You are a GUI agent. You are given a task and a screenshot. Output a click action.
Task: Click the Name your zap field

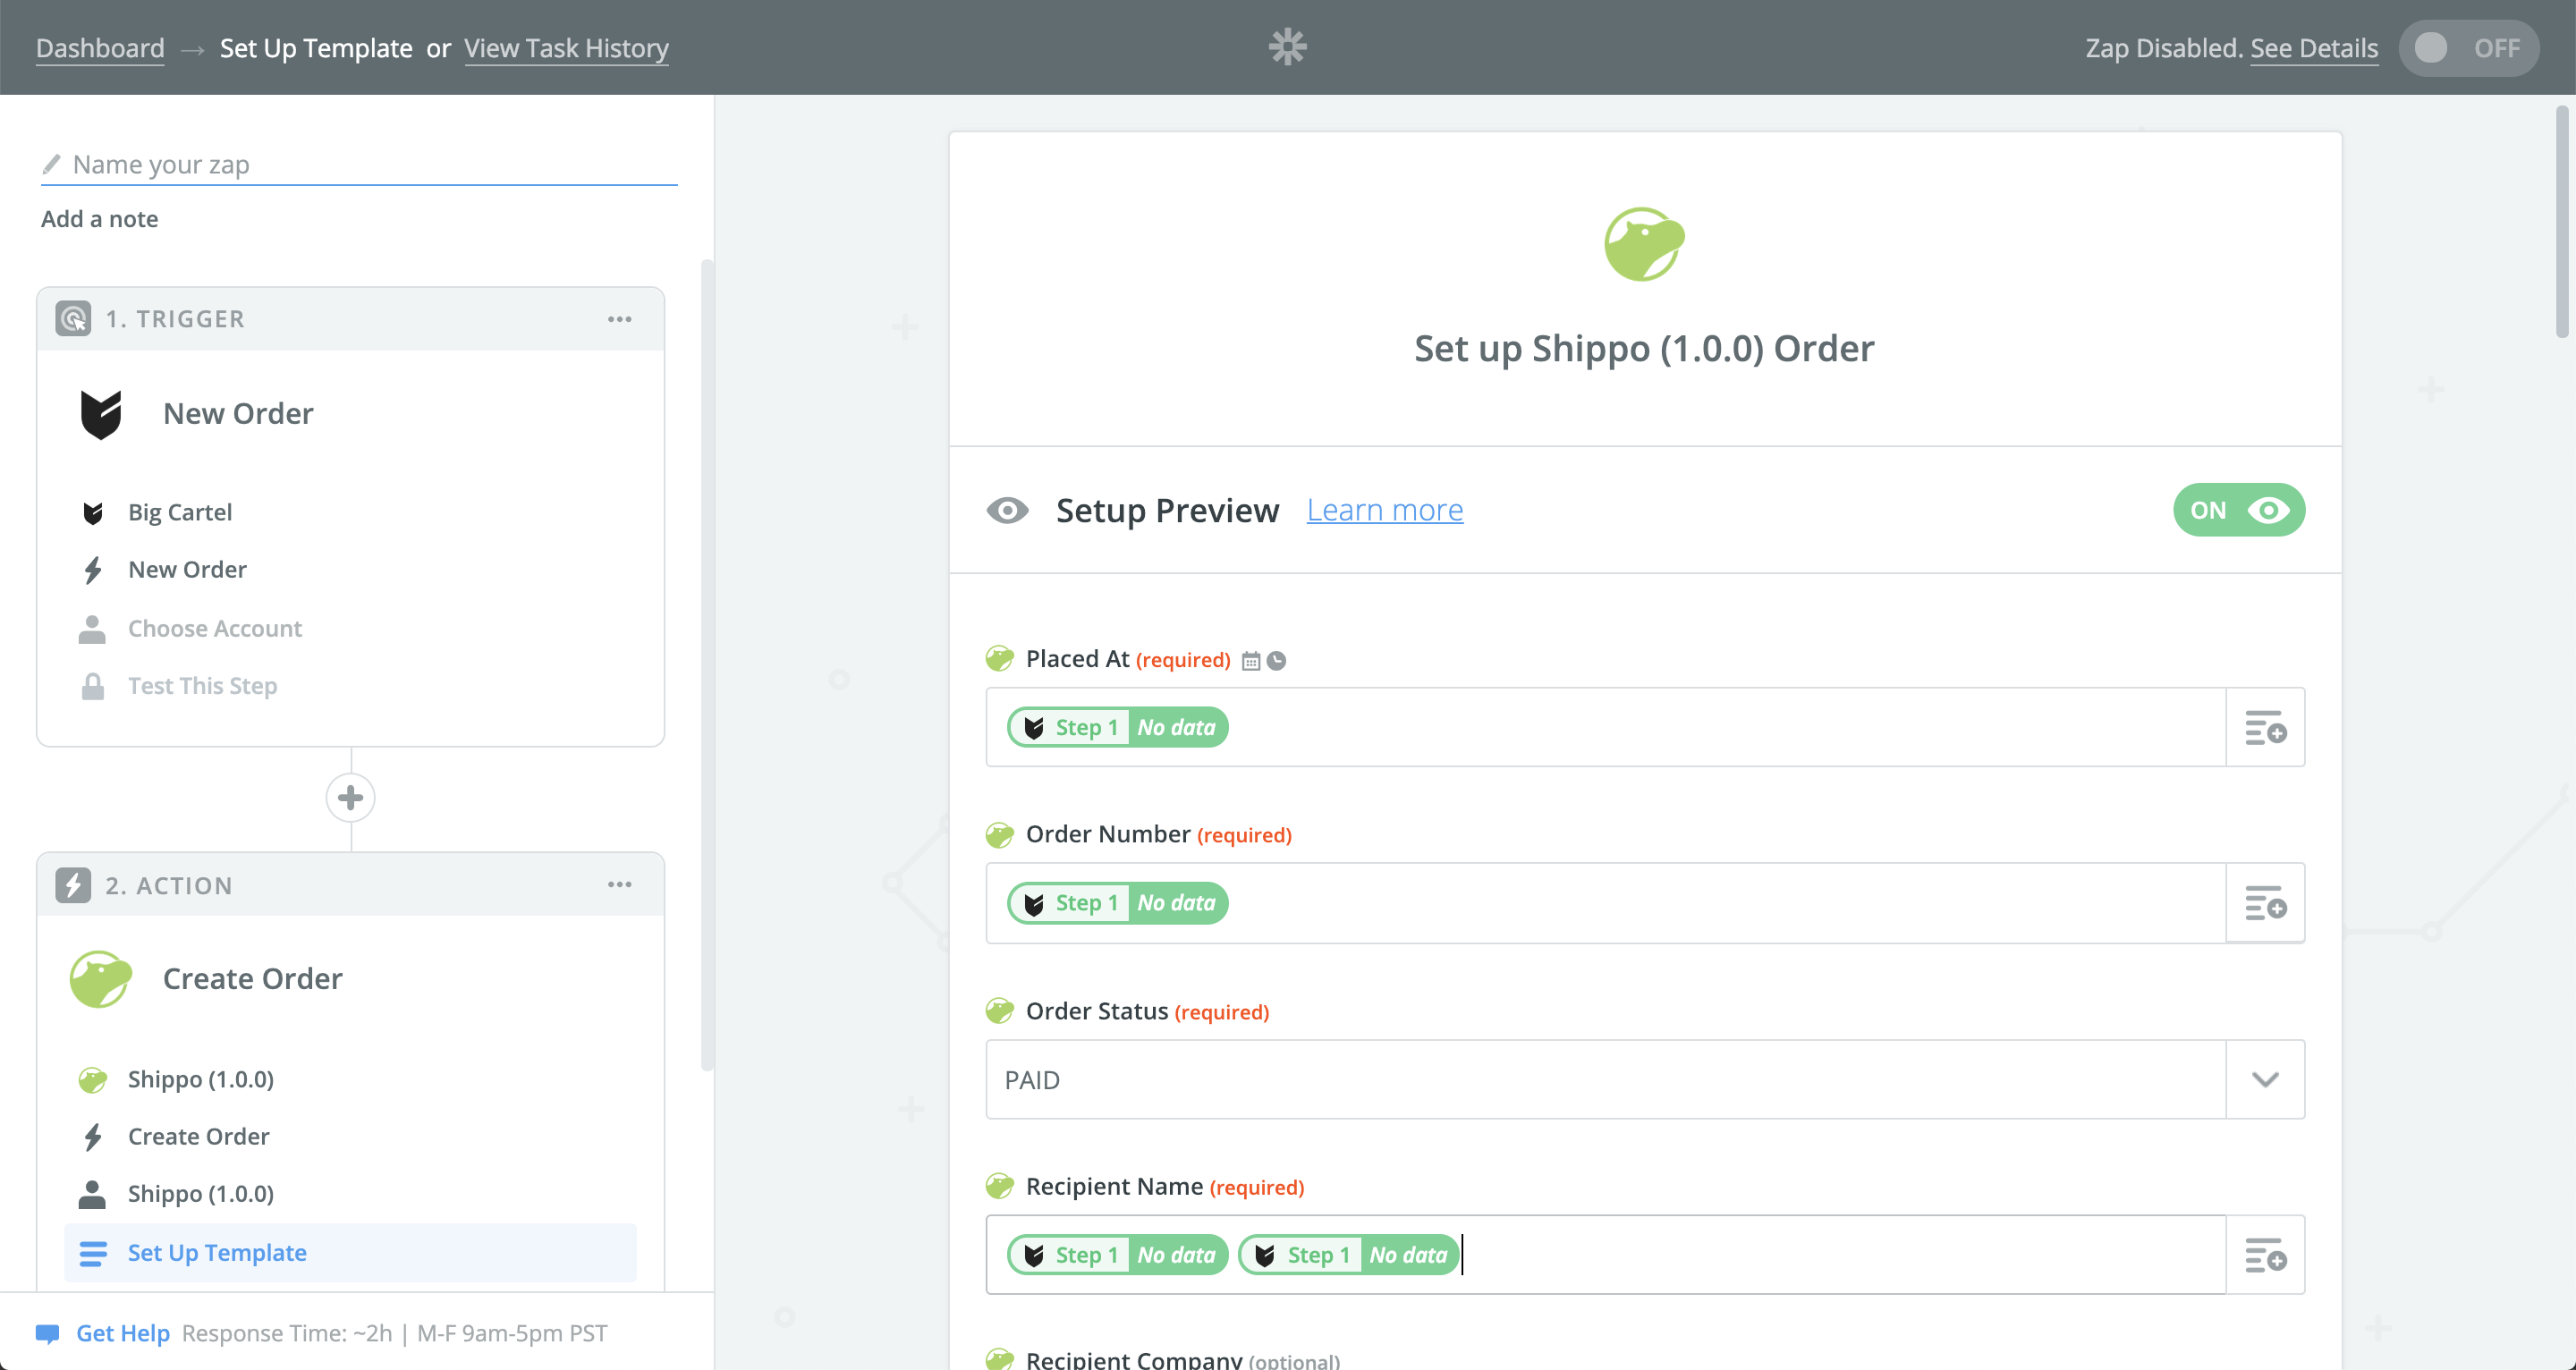(360, 164)
